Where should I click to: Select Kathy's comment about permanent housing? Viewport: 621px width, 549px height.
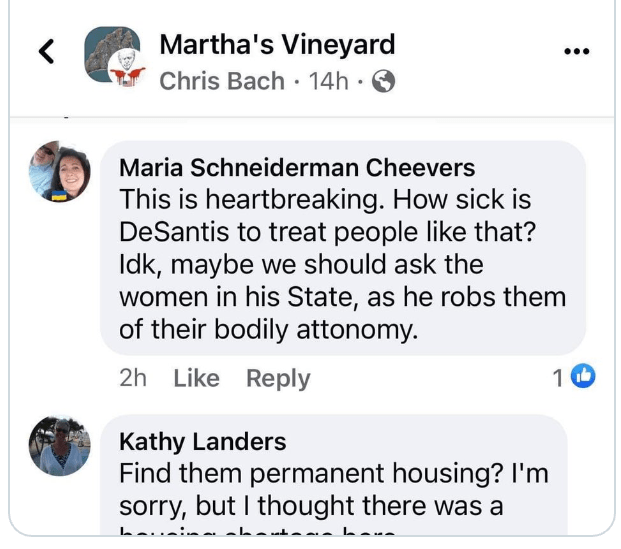pos(334,490)
